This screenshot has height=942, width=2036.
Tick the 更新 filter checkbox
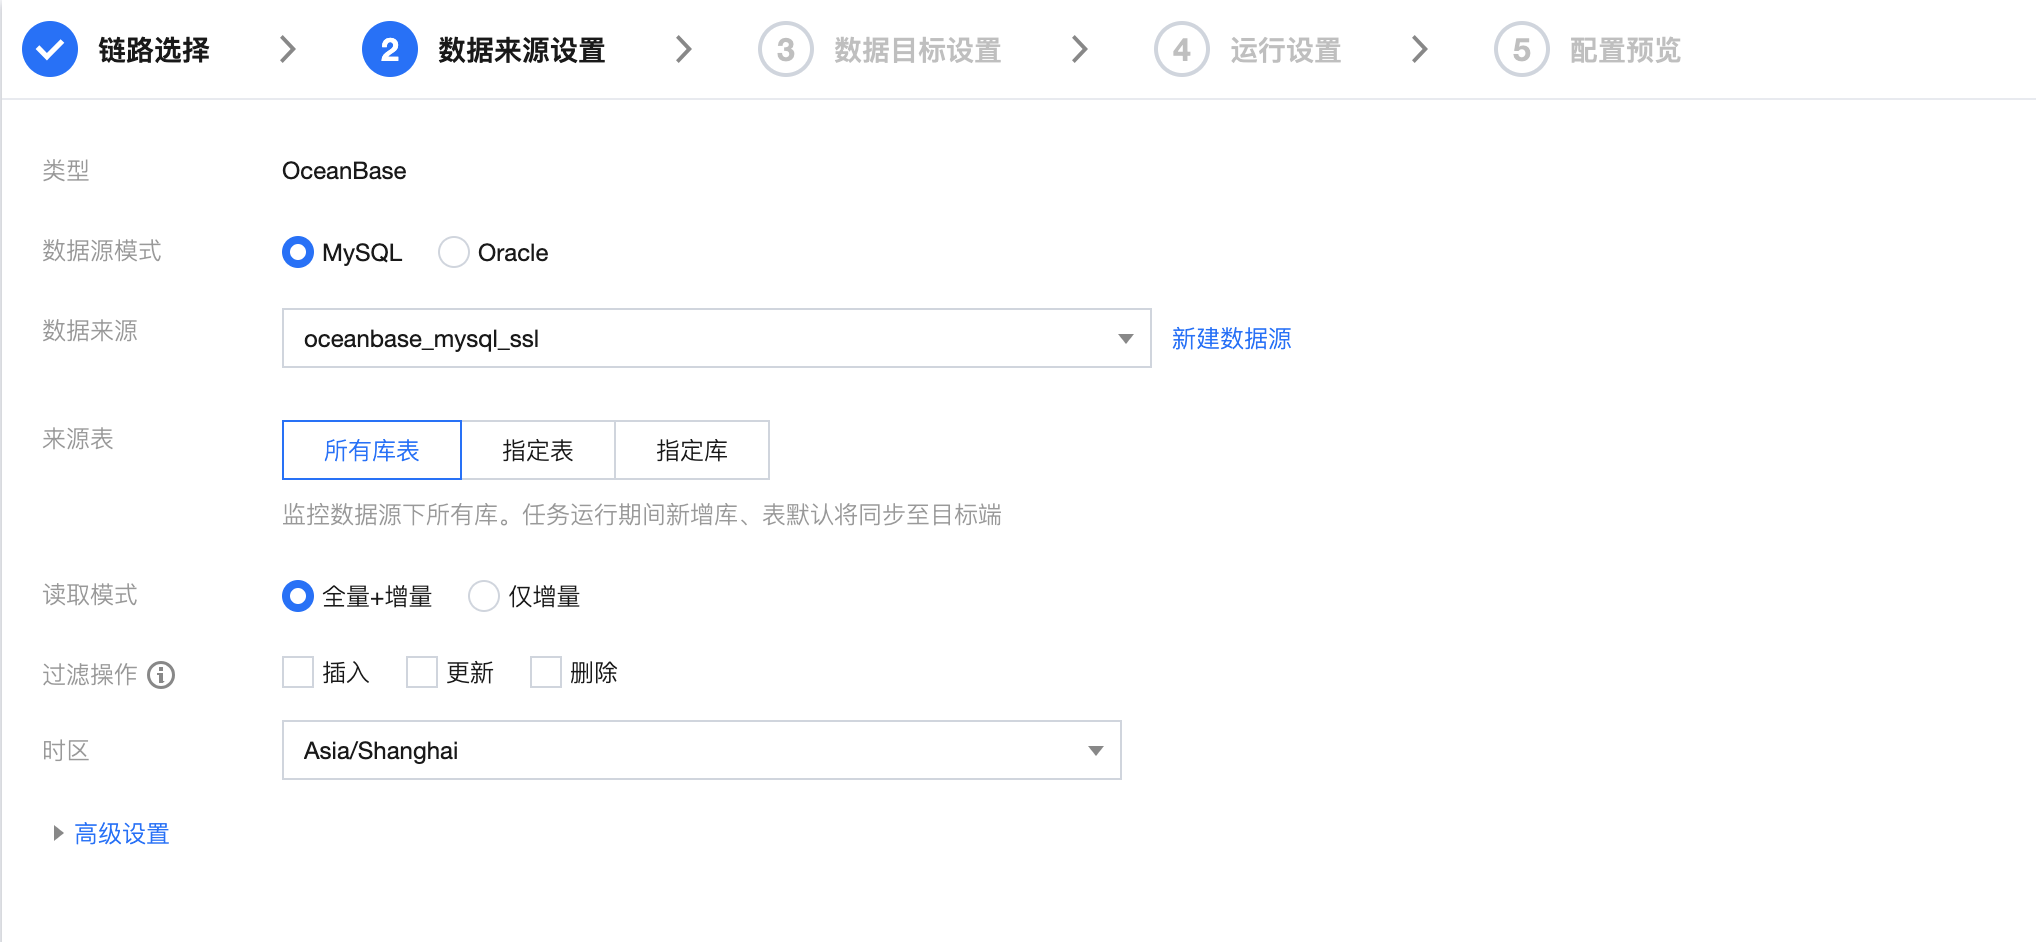(x=422, y=672)
